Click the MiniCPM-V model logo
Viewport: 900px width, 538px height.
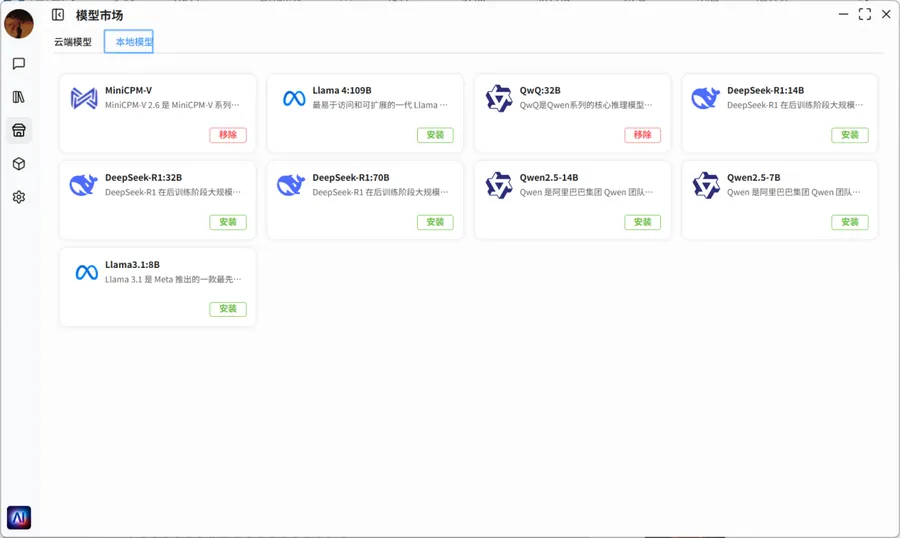(x=84, y=98)
